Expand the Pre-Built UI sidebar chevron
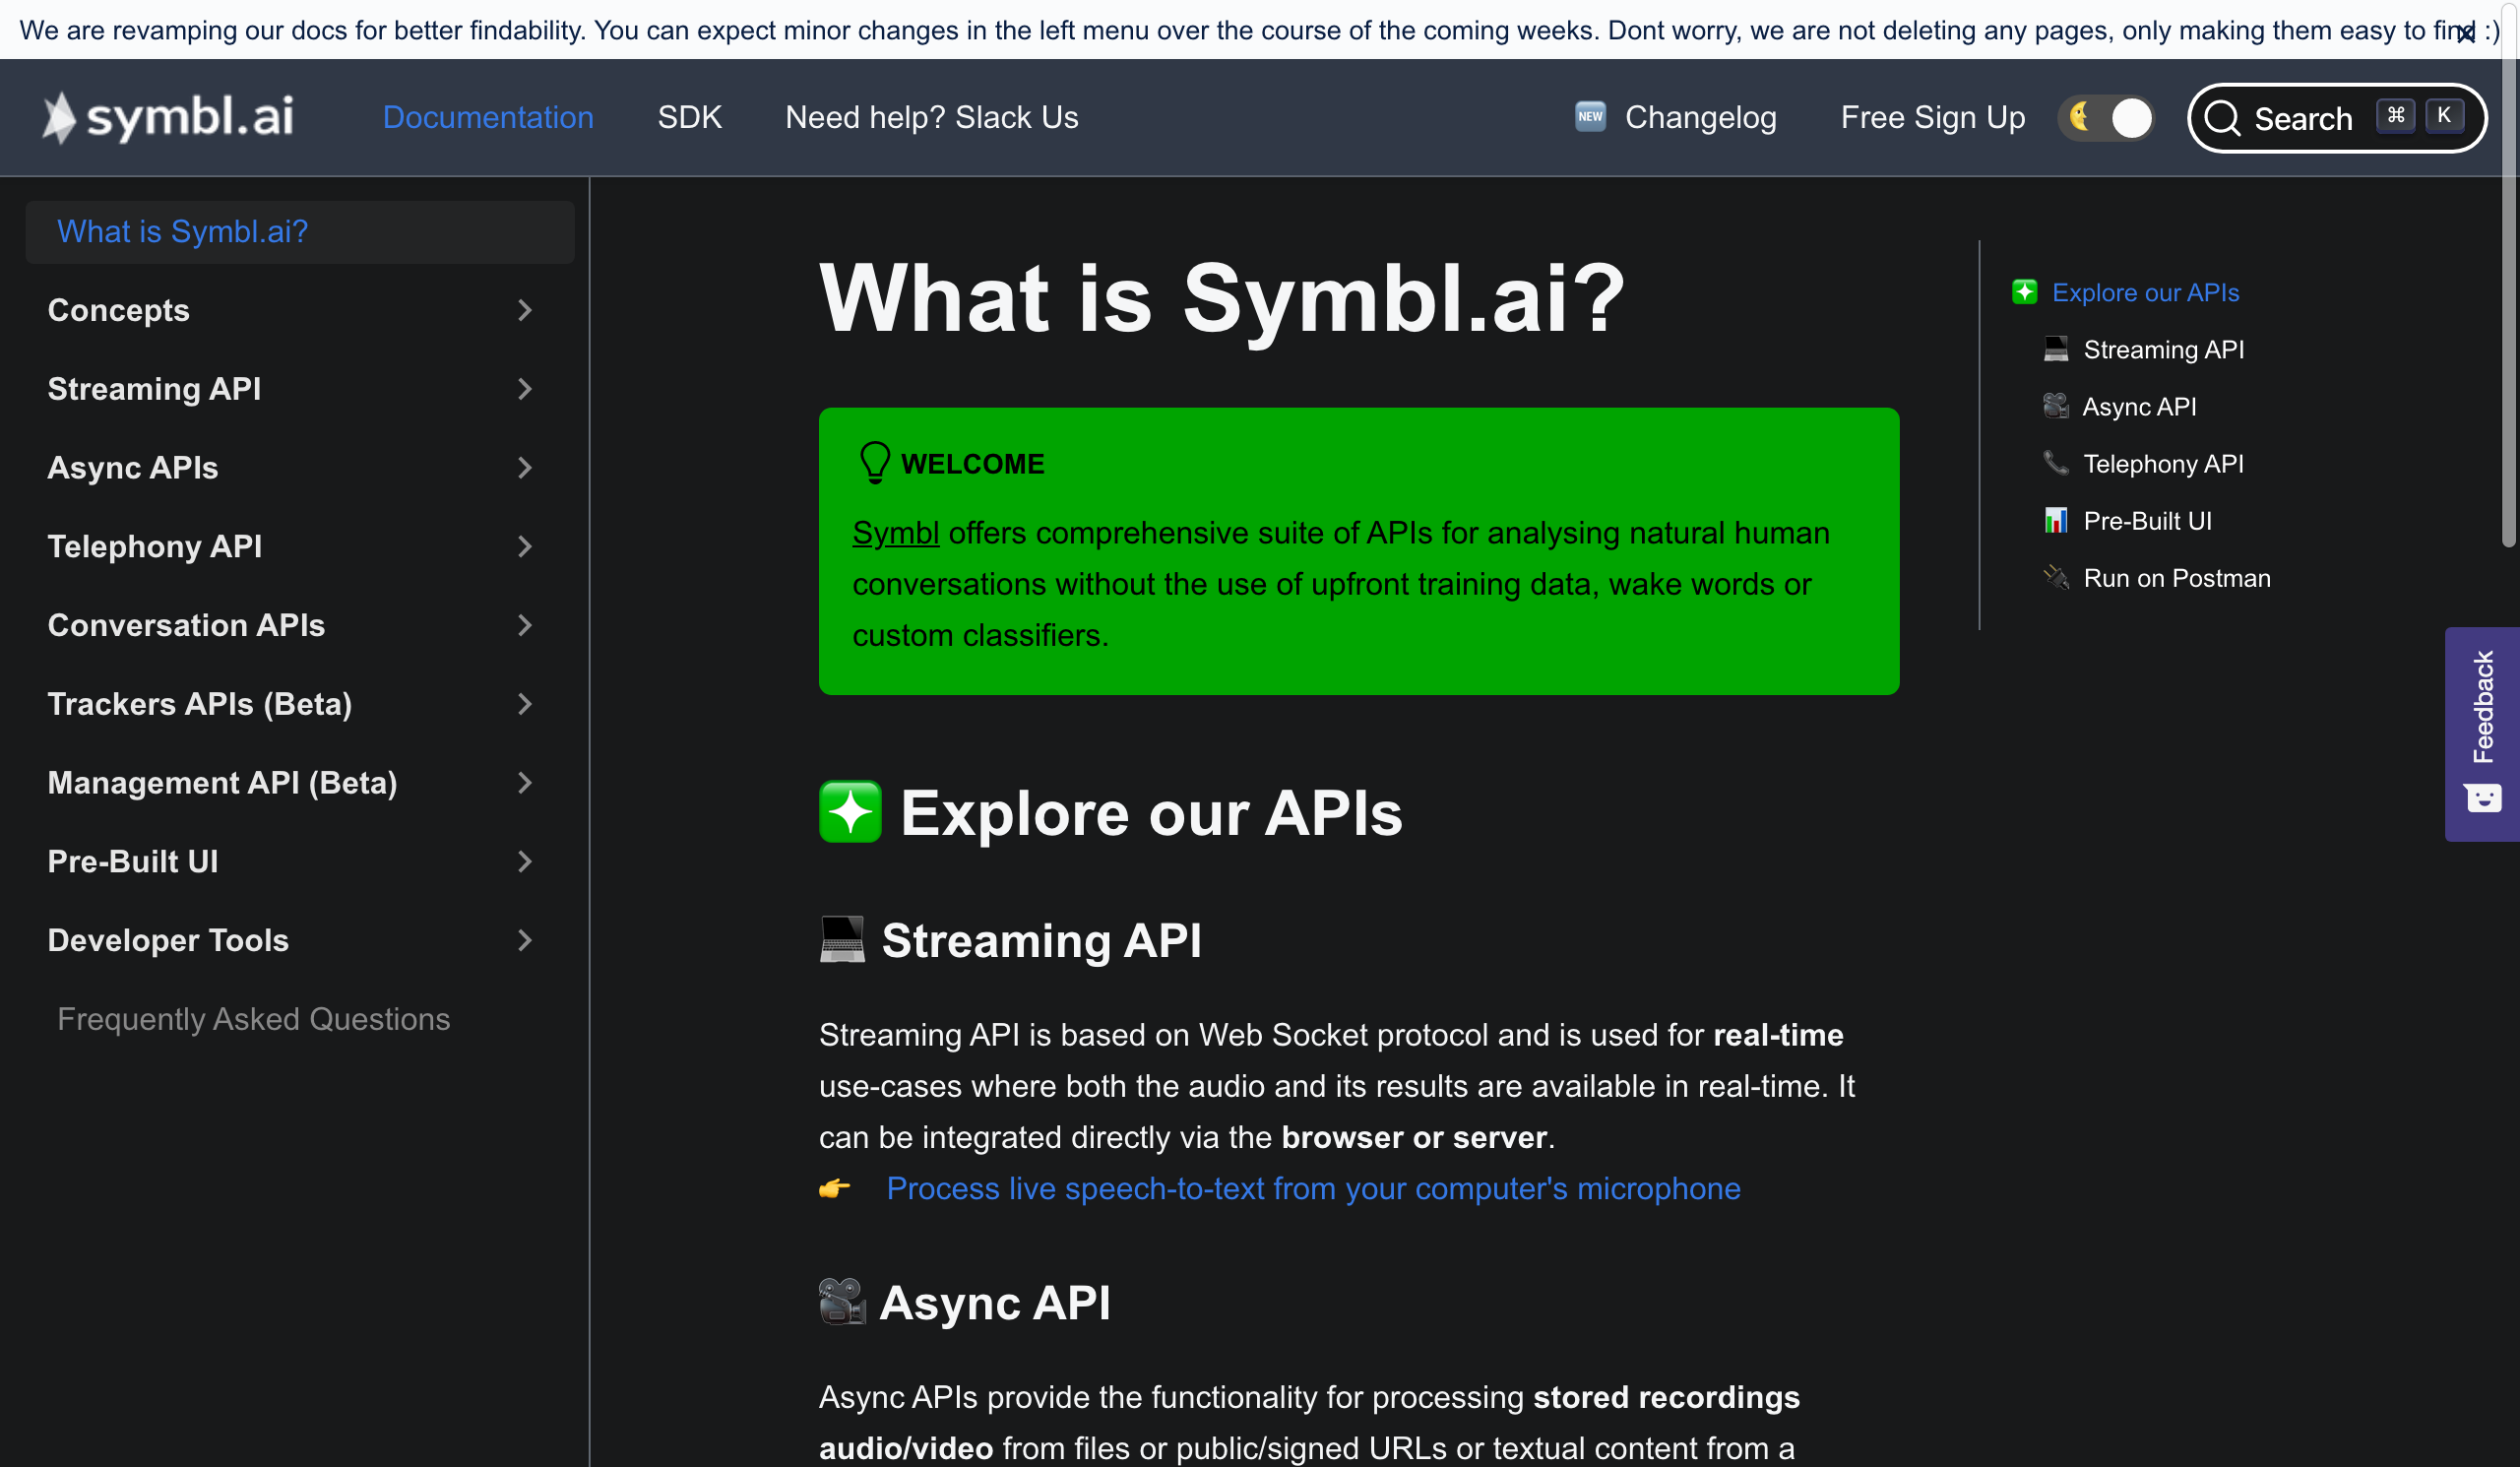This screenshot has height=1467, width=2520. click(525, 861)
